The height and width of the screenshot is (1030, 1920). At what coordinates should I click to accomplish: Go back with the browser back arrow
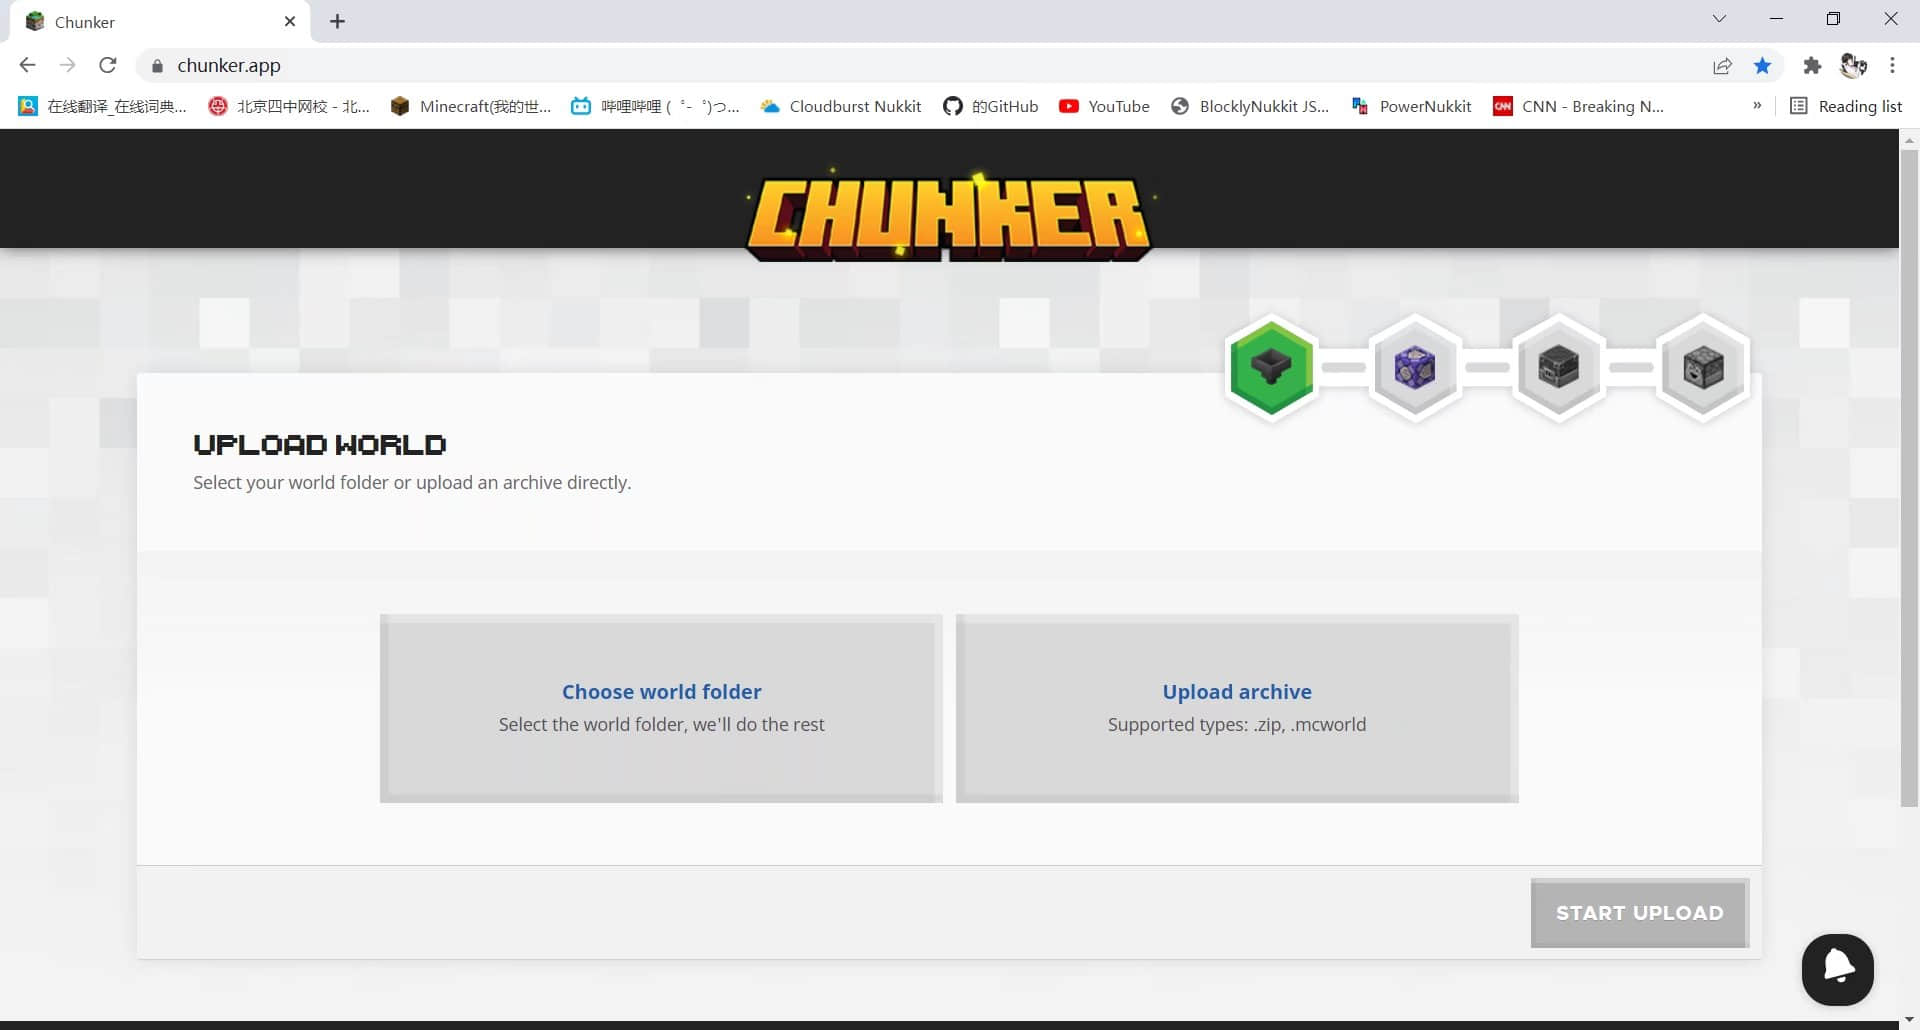pyautogui.click(x=27, y=65)
